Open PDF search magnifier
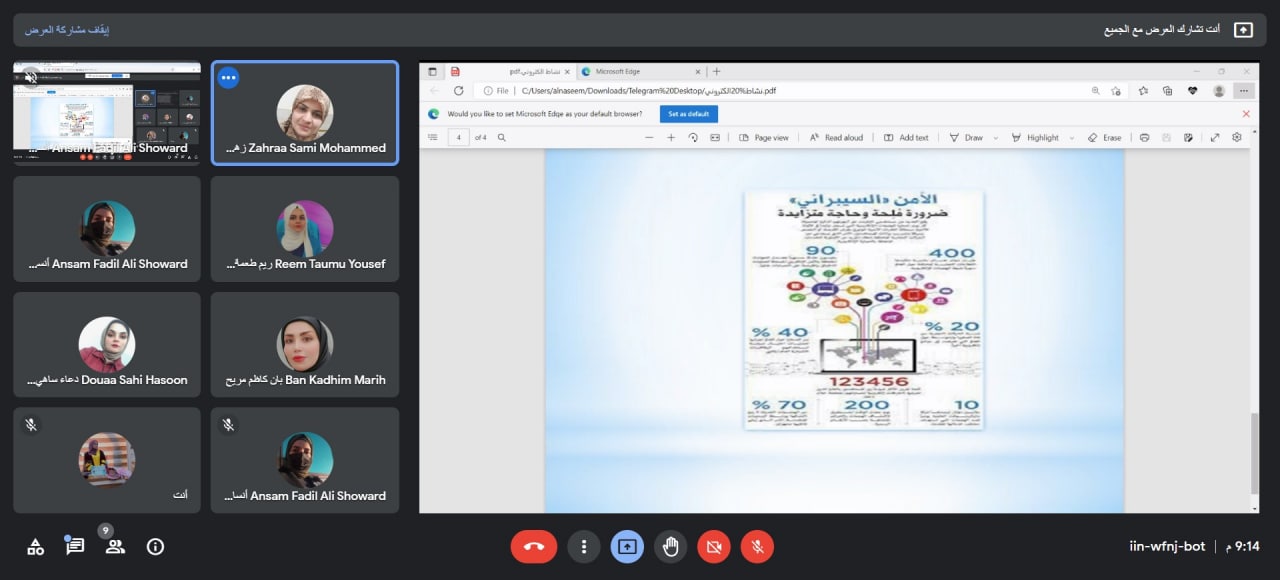This screenshot has height=580, width=1280. click(502, 137)
